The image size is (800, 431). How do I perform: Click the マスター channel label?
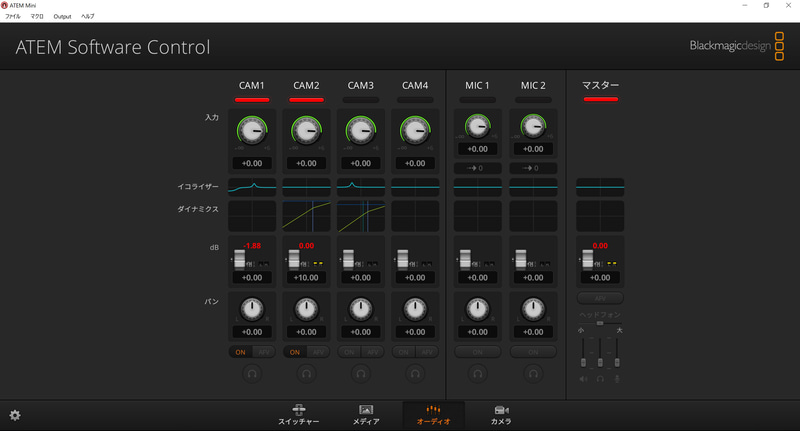point(601,85)
